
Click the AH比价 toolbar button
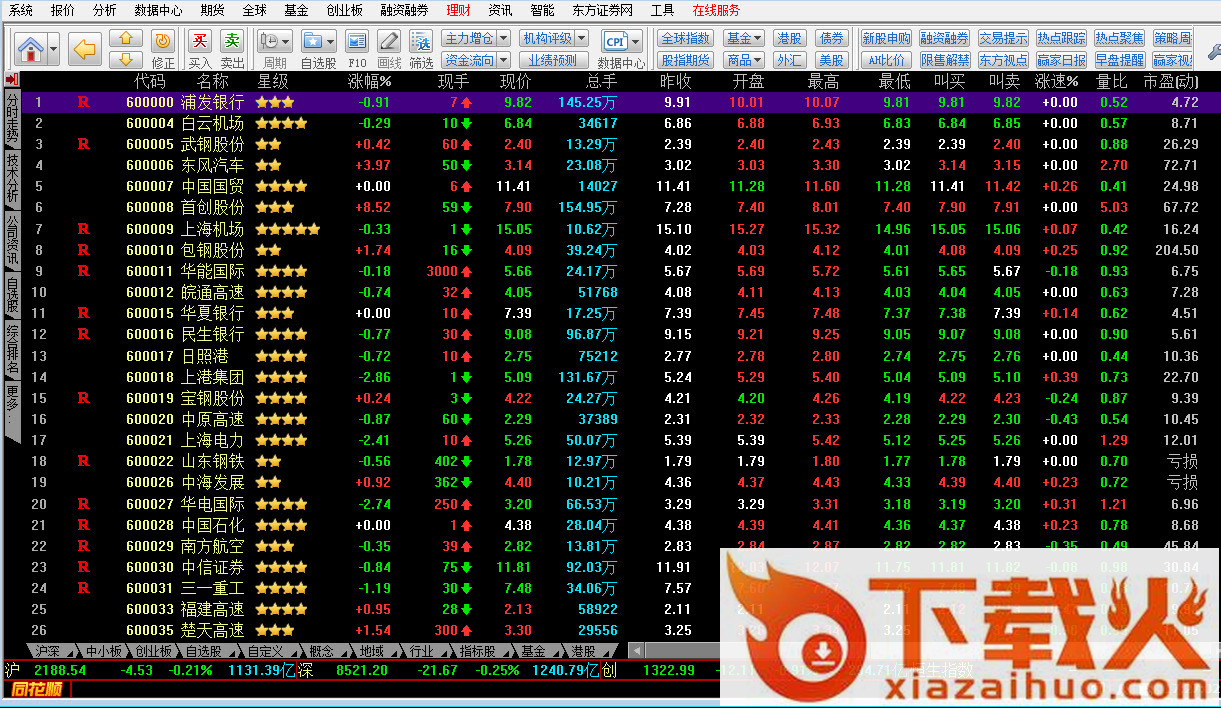[887, 60]
